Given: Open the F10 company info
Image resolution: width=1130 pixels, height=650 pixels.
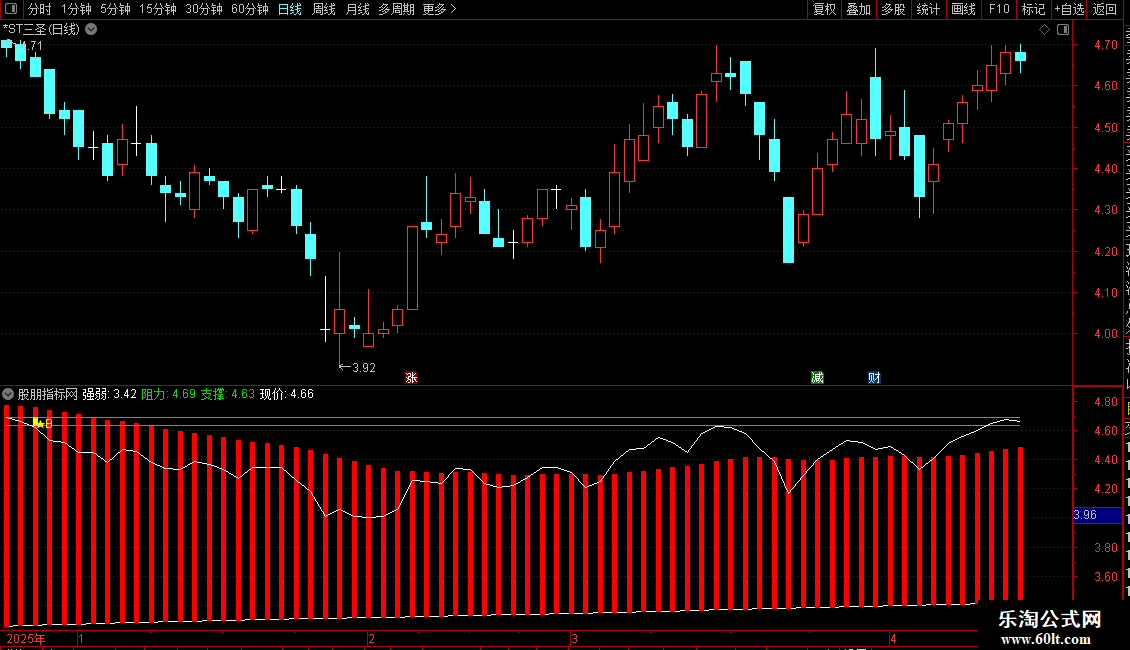Looking at the screenshot, I should (999, 9).
